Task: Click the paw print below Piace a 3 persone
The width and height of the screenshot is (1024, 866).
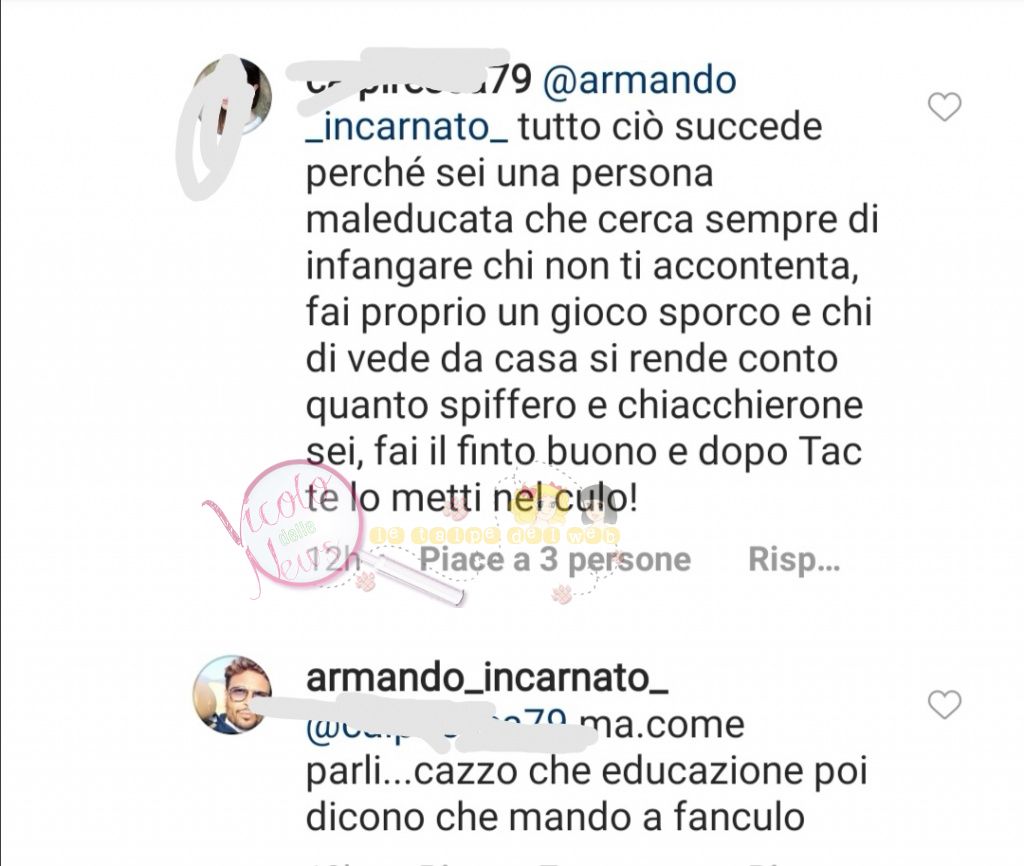Action: (561, 594)
